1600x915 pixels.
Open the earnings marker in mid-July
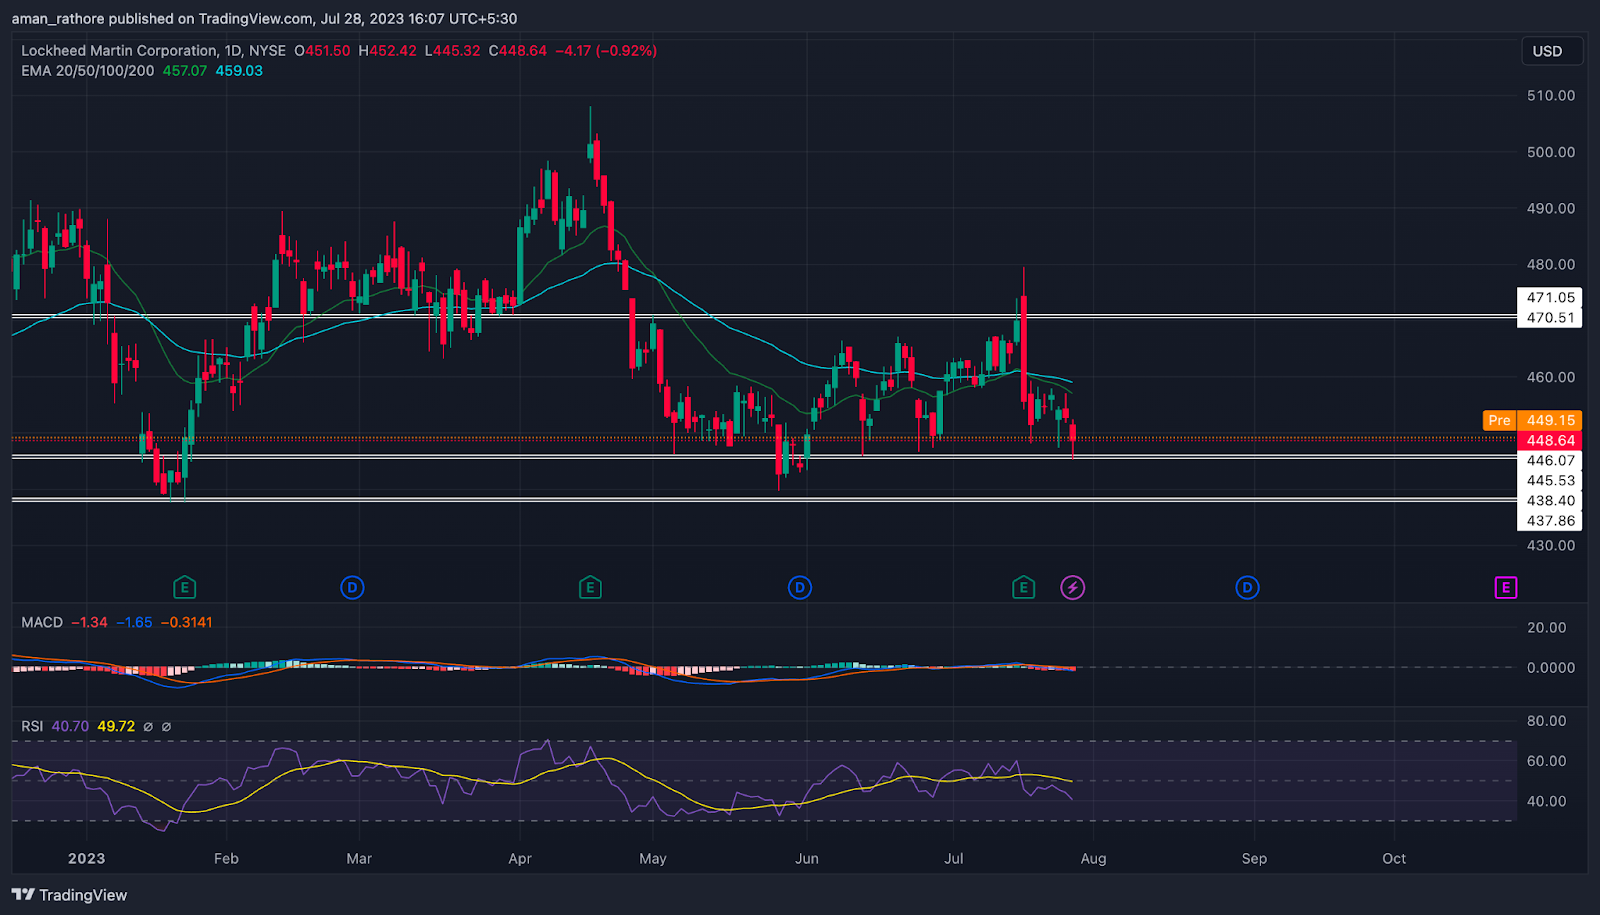[1023, 587]
